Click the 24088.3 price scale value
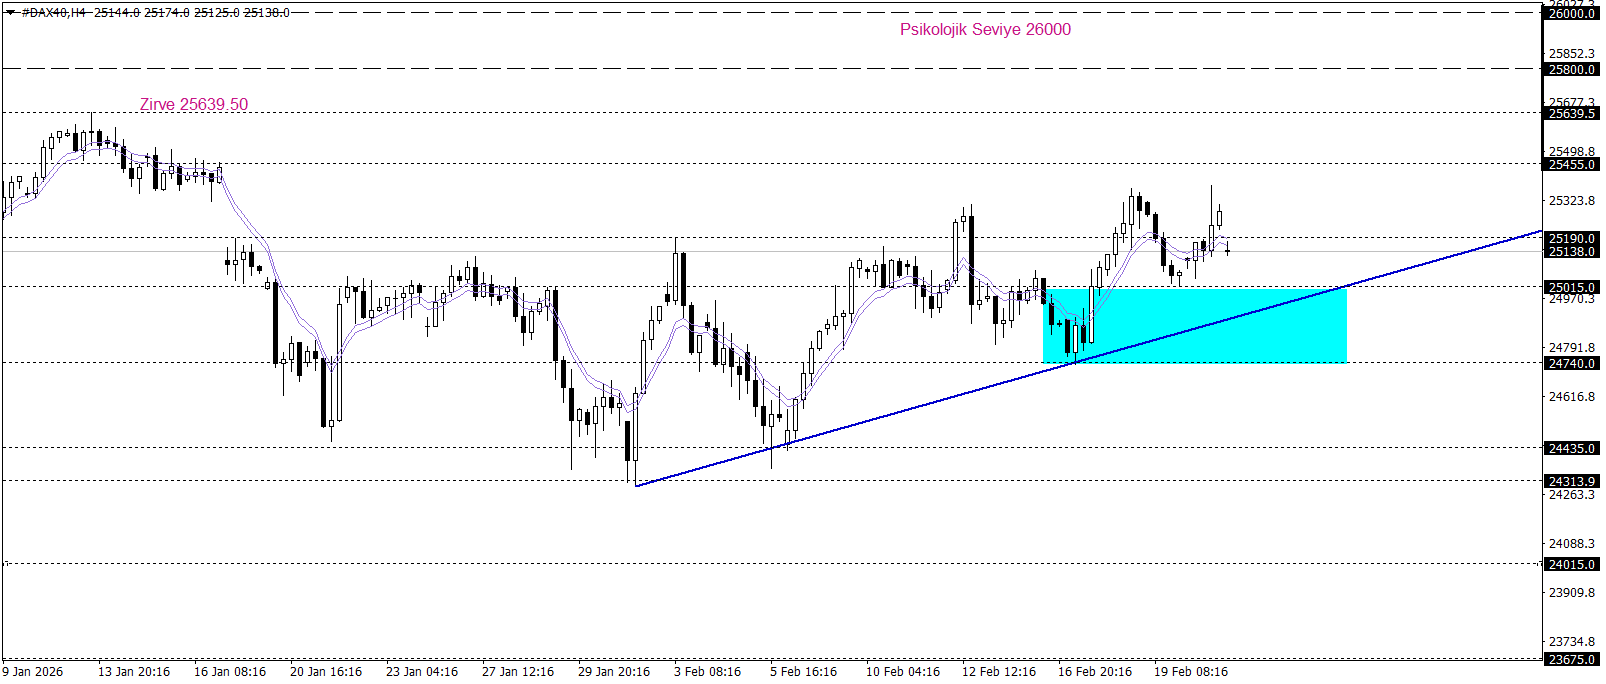The height and width of the screenshot is (684, 1606). (x=1571, y=544)
